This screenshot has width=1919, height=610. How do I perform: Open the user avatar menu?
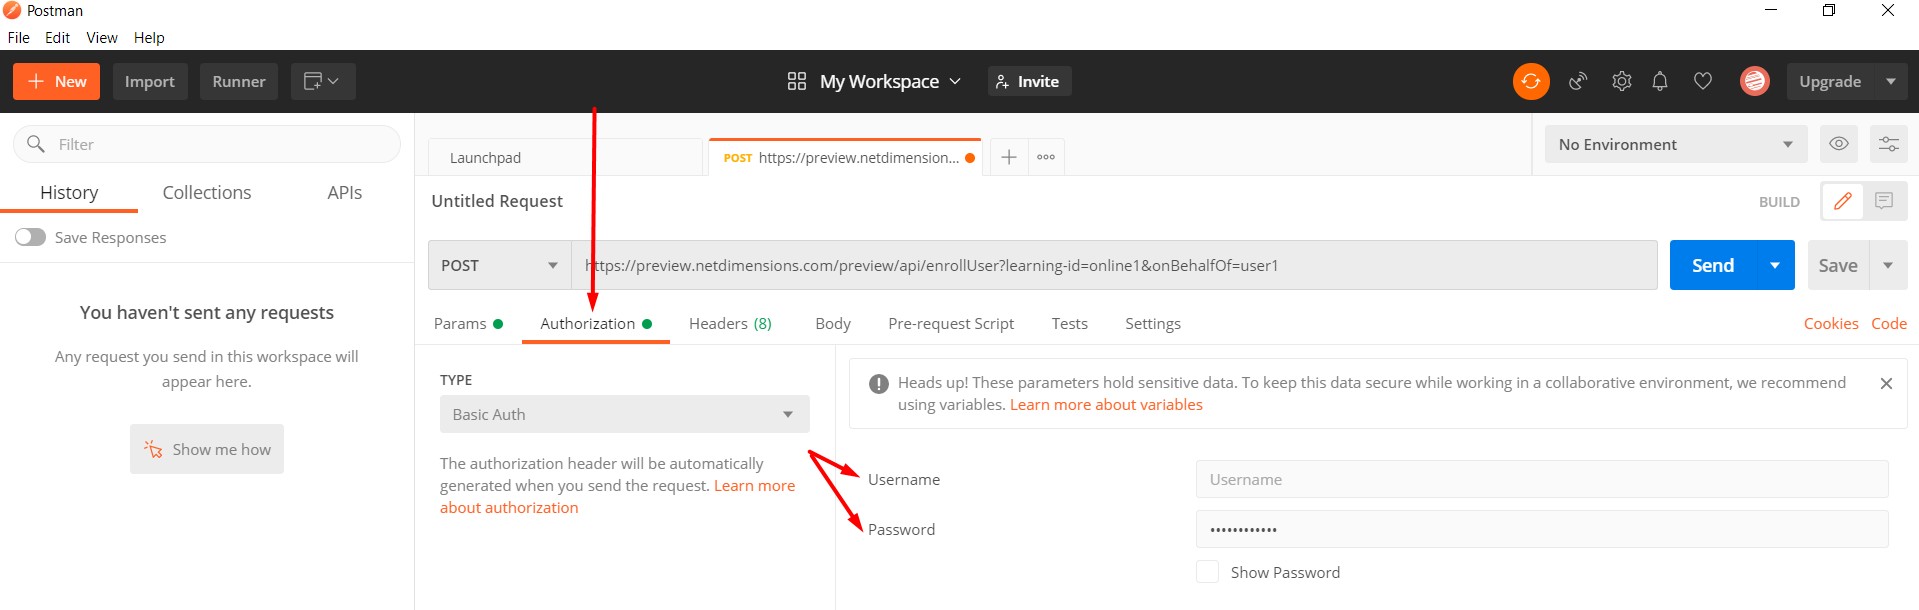[1755, 81]
